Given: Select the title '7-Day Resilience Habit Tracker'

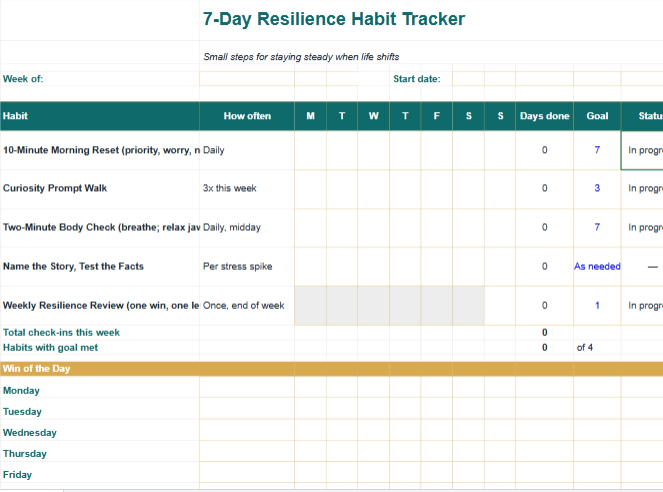Looking at the screenshot, I should pos(334,19).
